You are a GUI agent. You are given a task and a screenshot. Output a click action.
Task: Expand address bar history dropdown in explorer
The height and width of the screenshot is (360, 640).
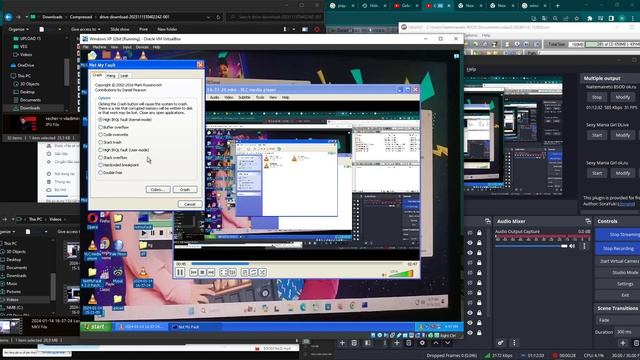(208, 17)
